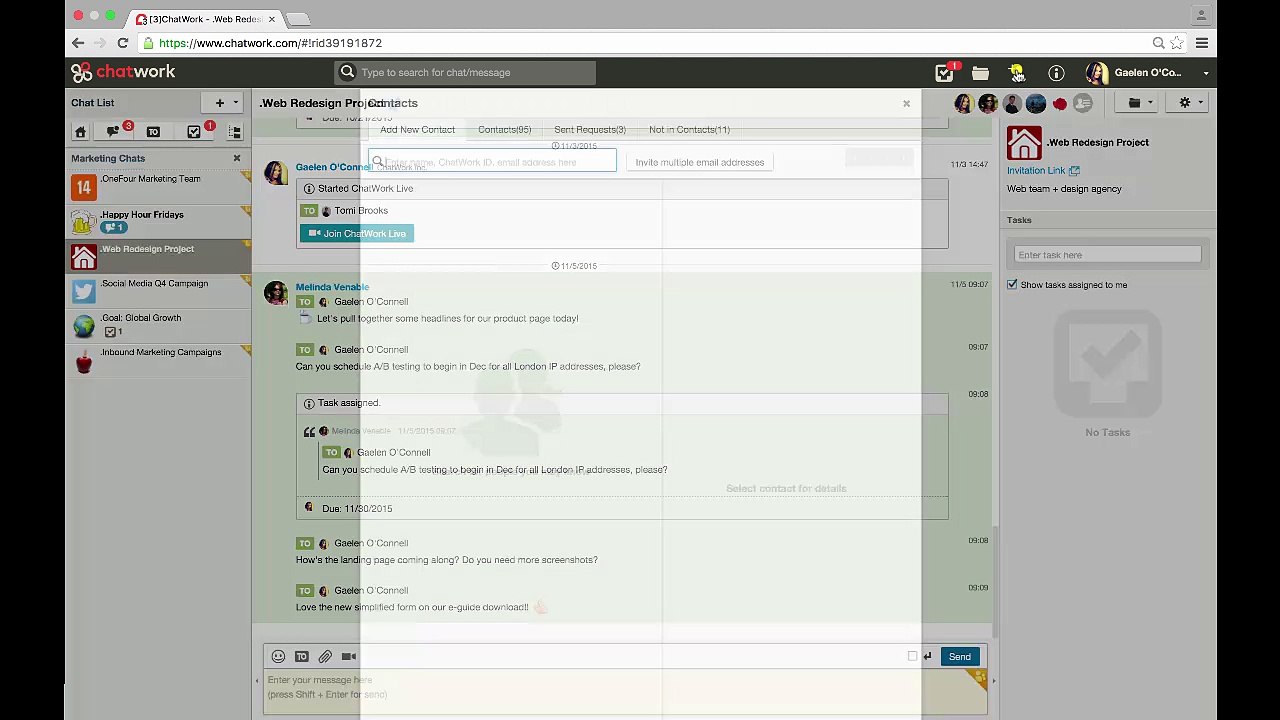Click the Enter task here field
This screenshot has width=1280, height=720.
click(1107, 255)
